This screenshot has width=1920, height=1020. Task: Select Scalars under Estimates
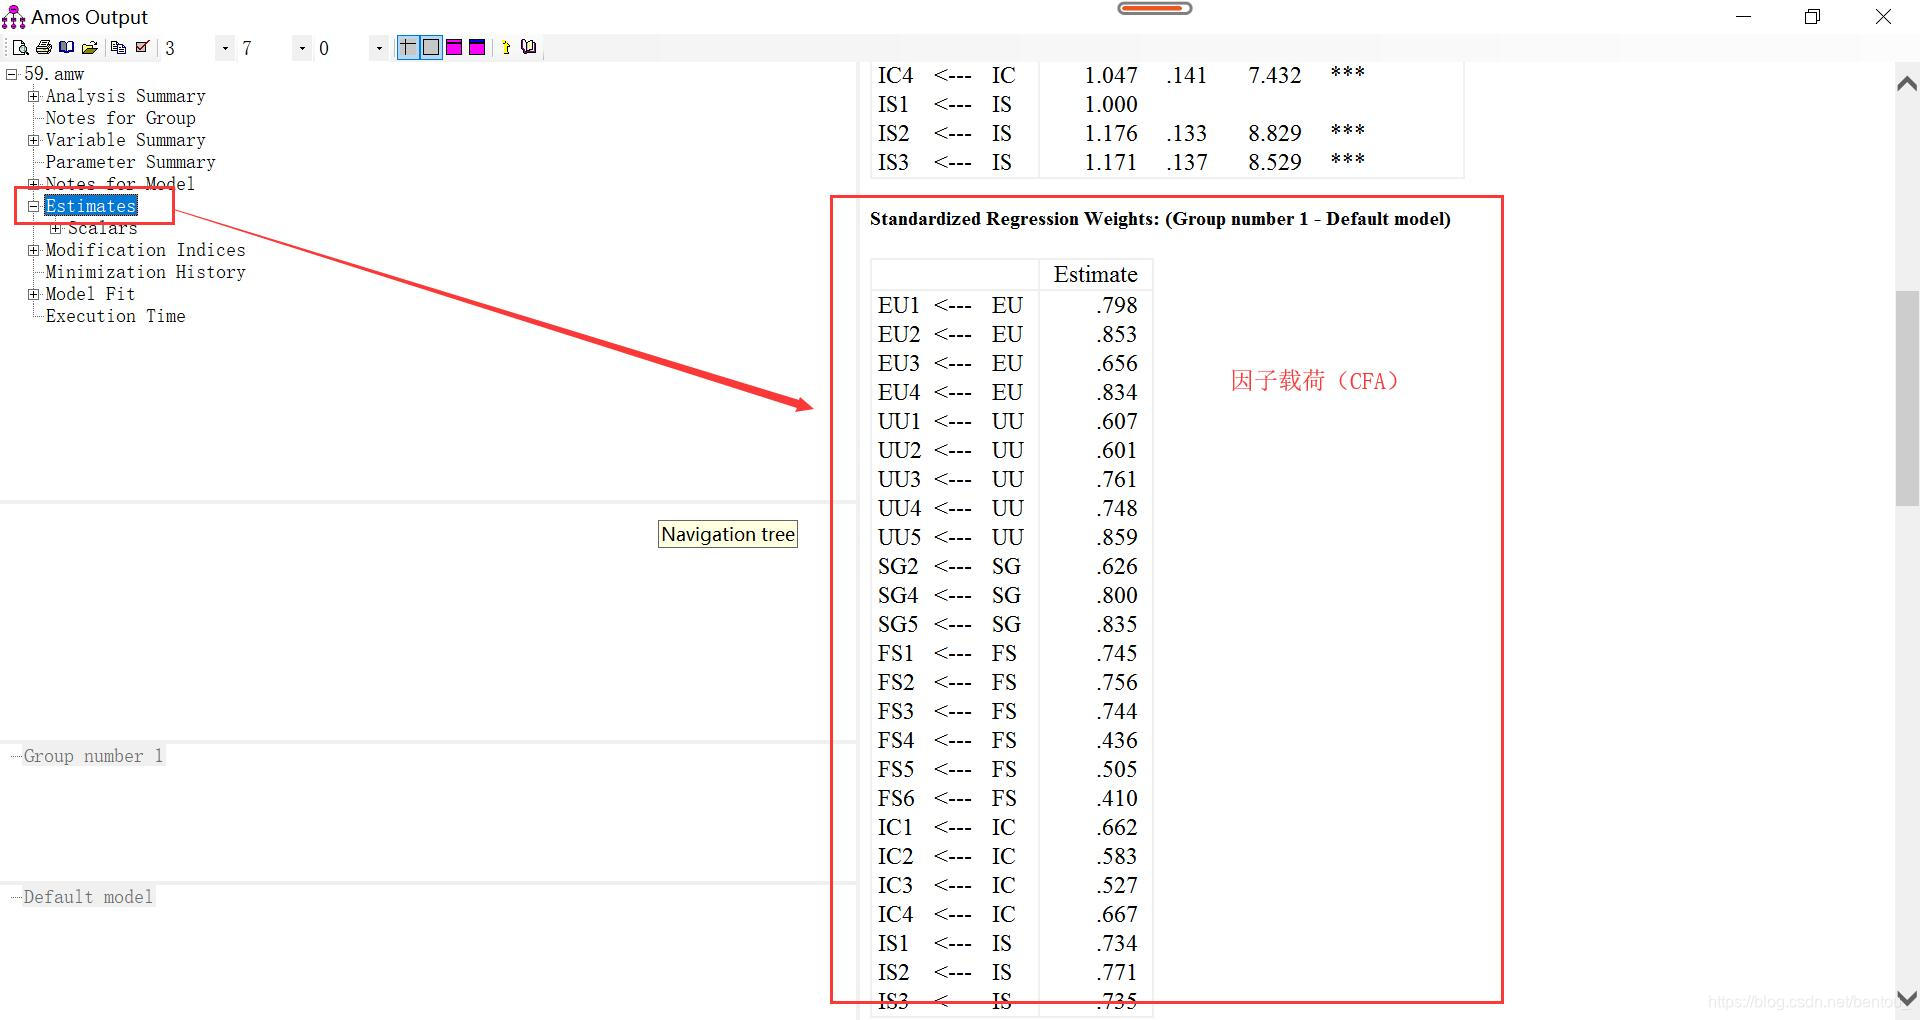coord(102,228)
